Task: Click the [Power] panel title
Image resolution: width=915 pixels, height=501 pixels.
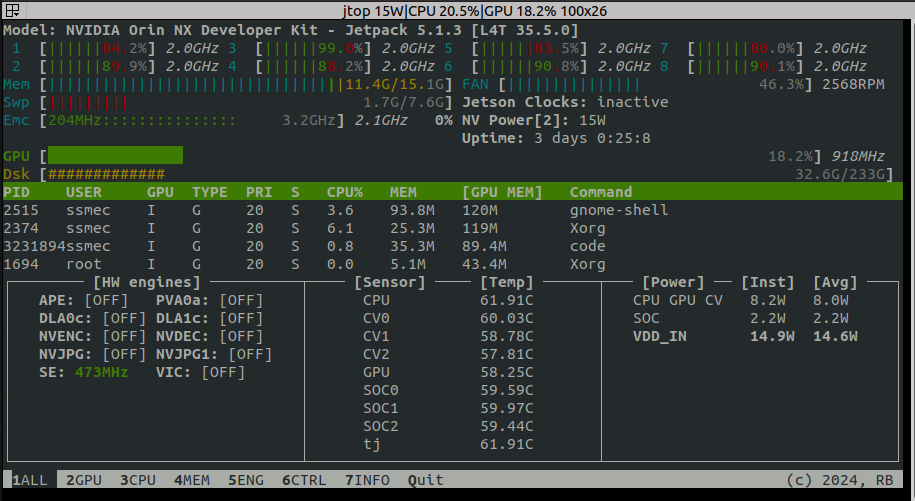Action: pyautogui.click(x=673, y=282)
